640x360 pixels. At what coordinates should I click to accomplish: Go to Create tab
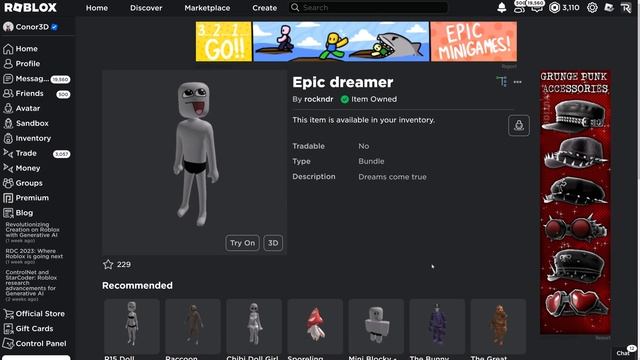264,8
